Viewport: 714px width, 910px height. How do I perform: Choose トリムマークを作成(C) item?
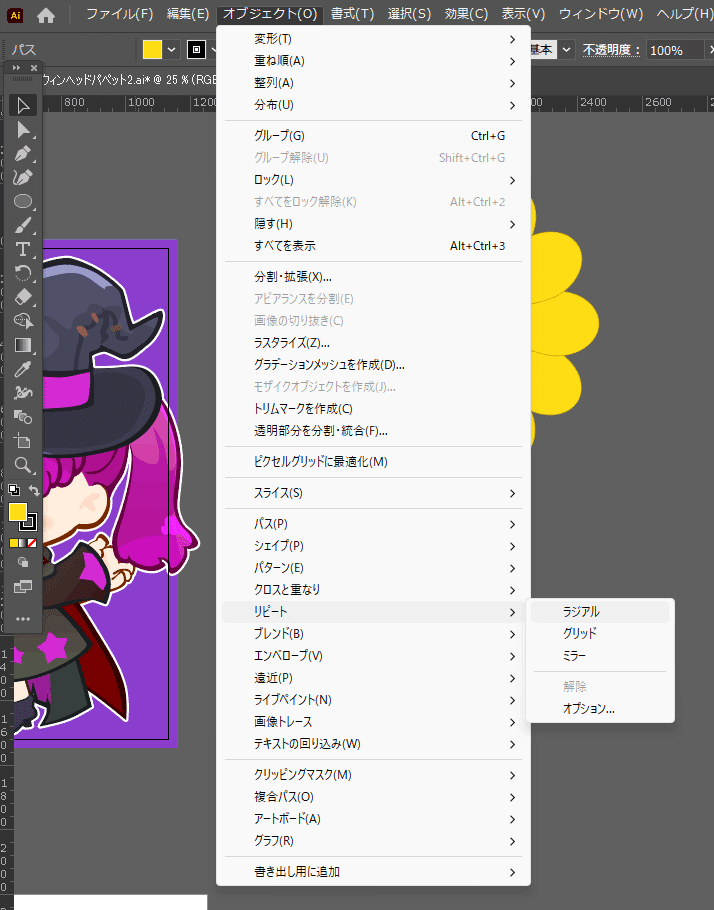(373, 409)
